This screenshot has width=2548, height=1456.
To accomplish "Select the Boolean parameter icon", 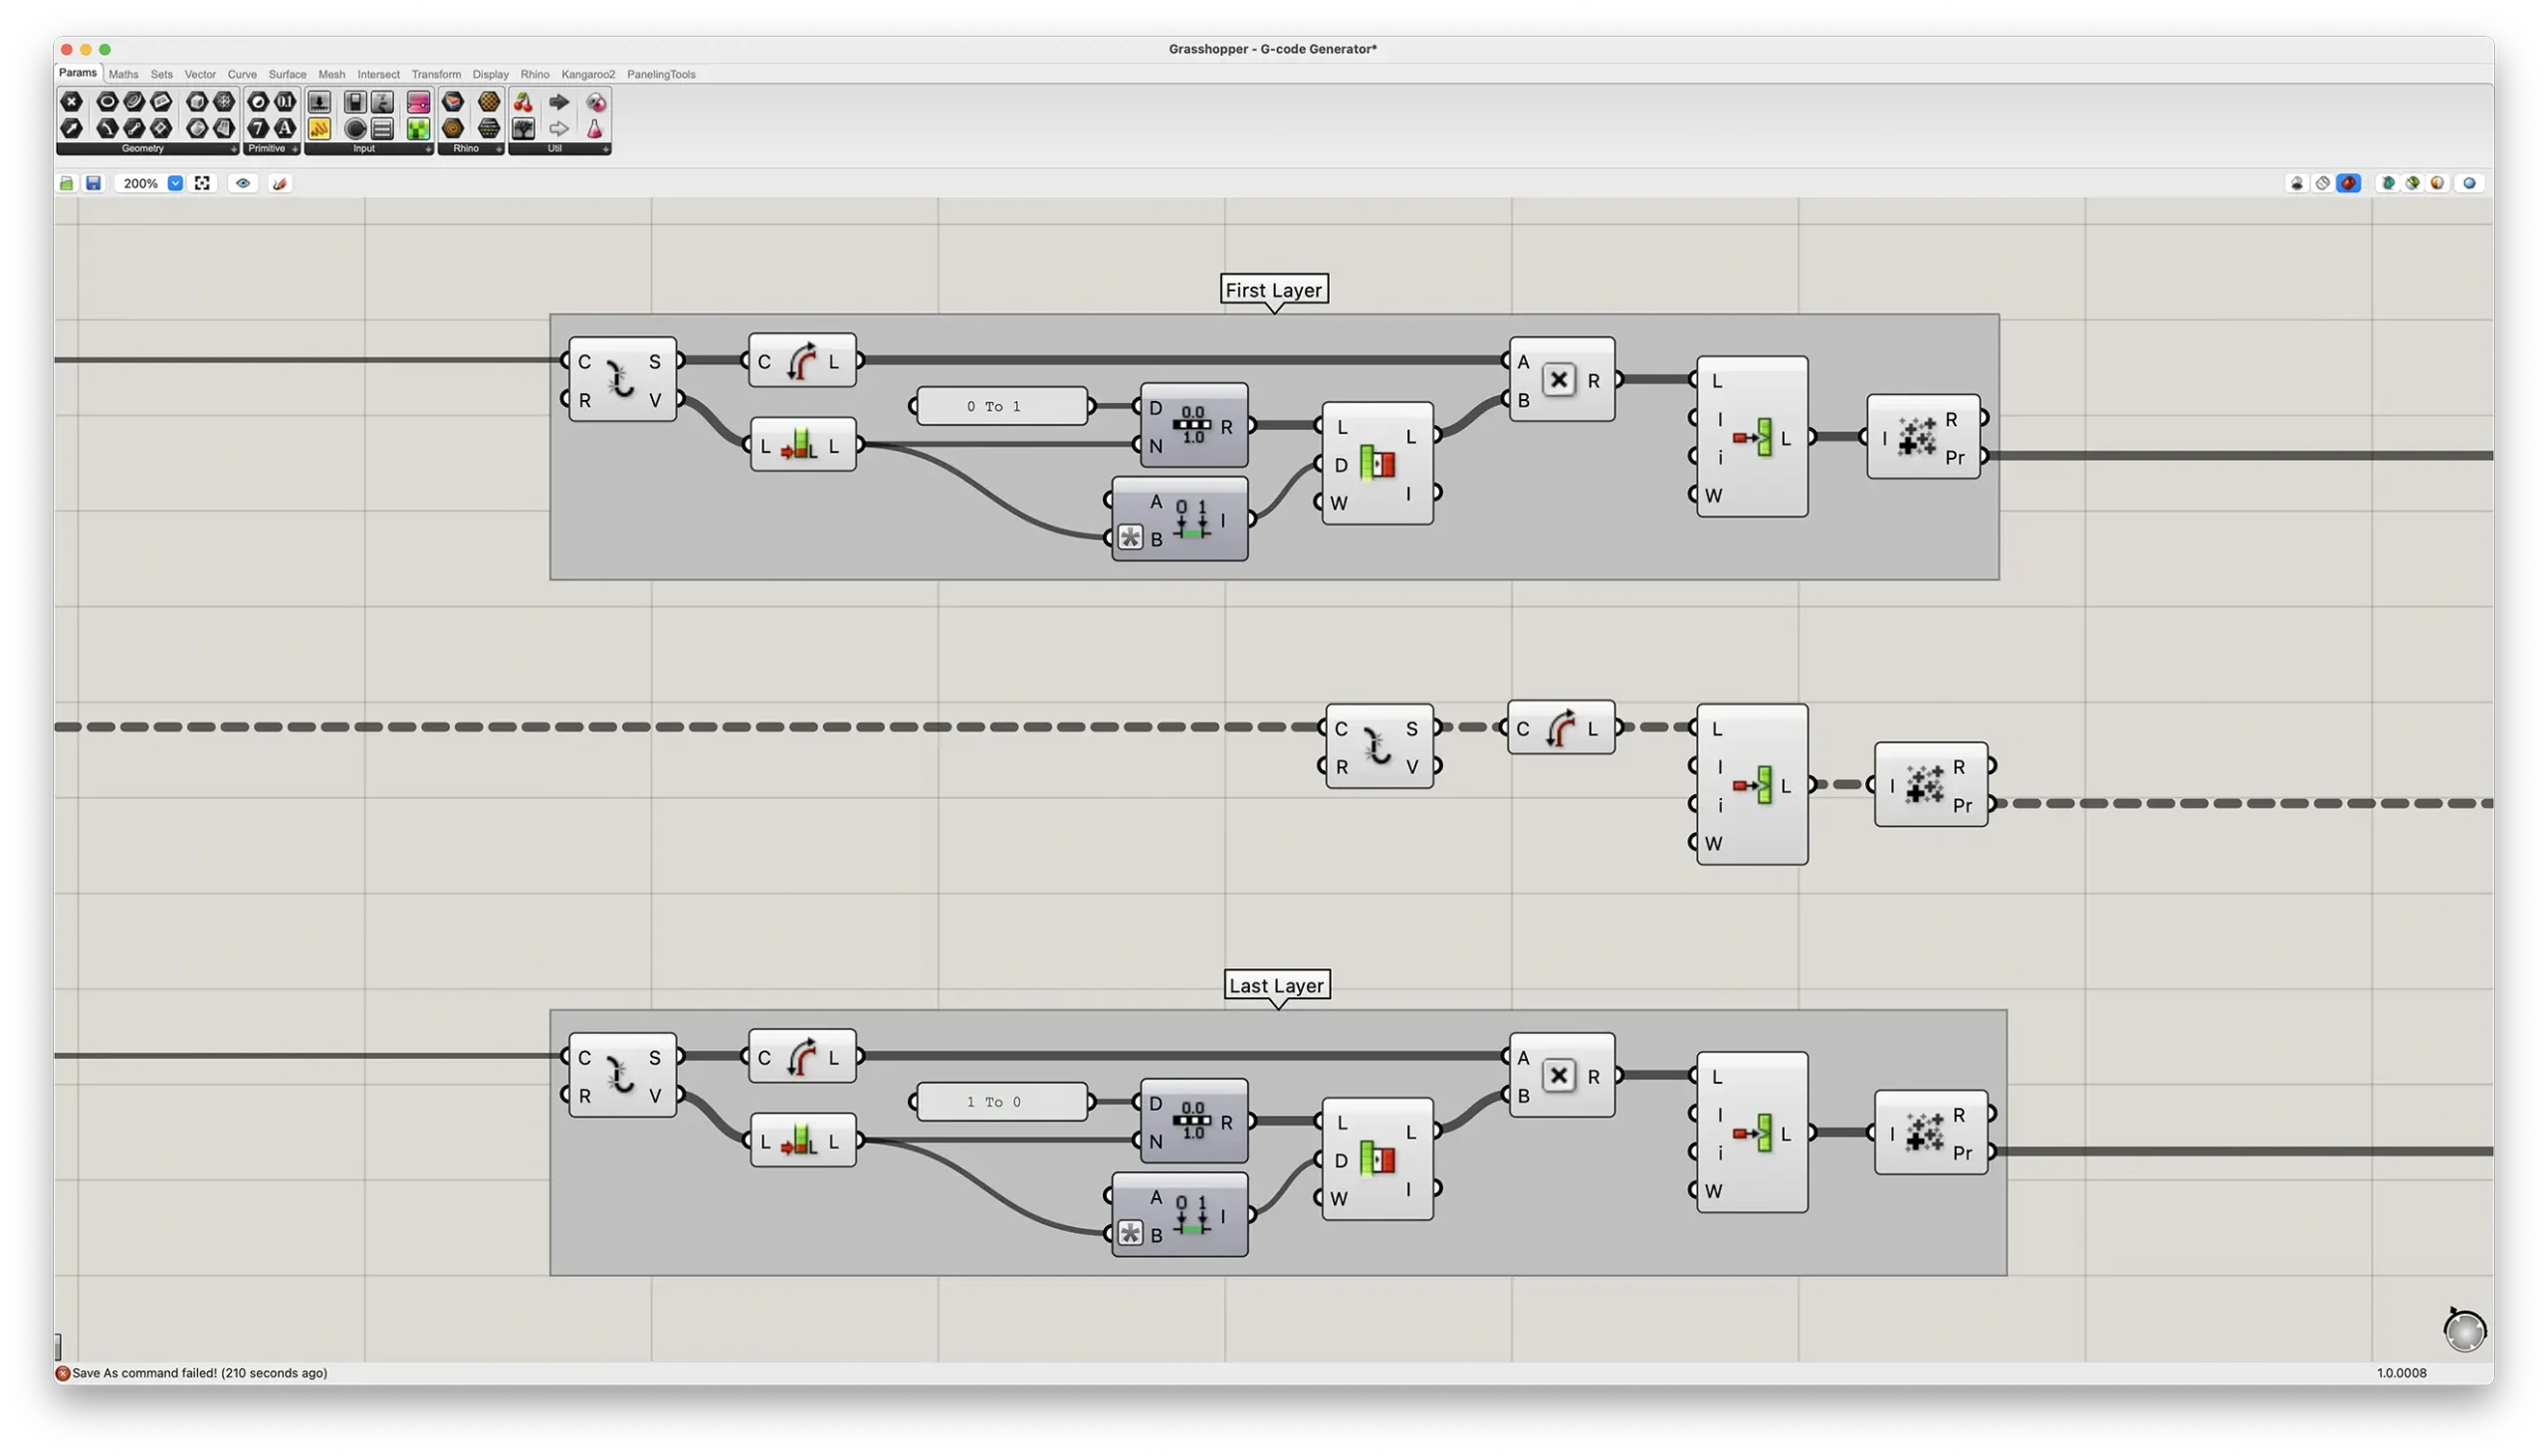I will (x=258, y=102).
